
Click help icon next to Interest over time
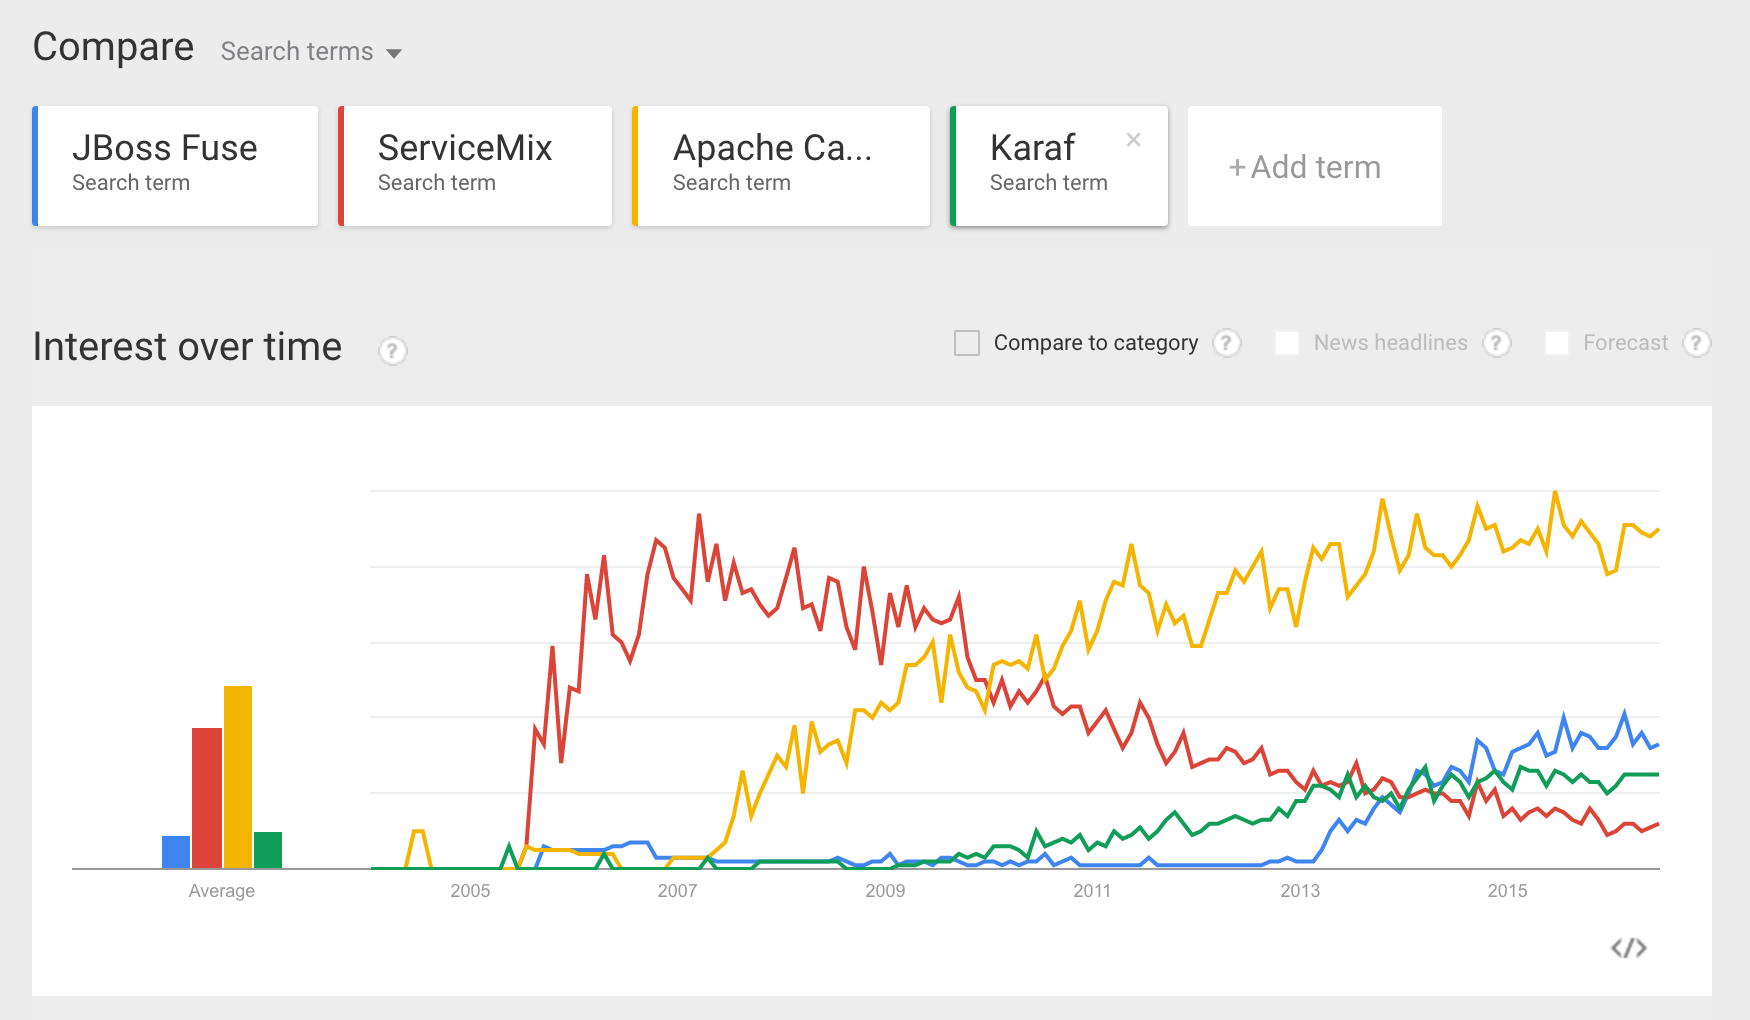tap(392, 351)
